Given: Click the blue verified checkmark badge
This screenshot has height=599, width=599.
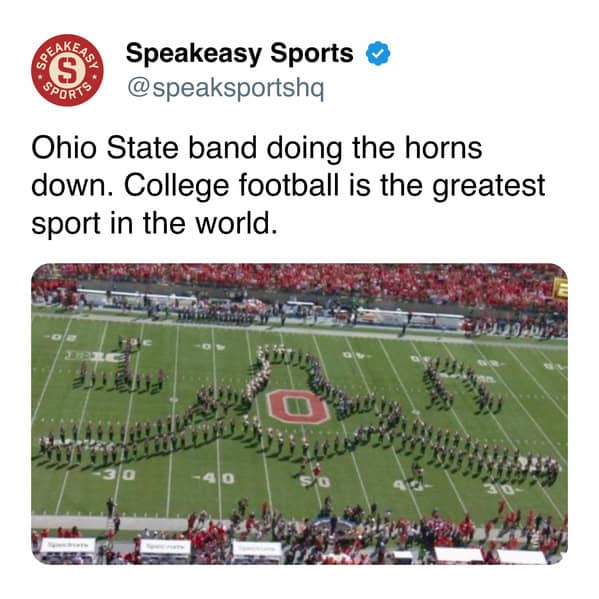Looking at the screenshot, I should [378, 53].
